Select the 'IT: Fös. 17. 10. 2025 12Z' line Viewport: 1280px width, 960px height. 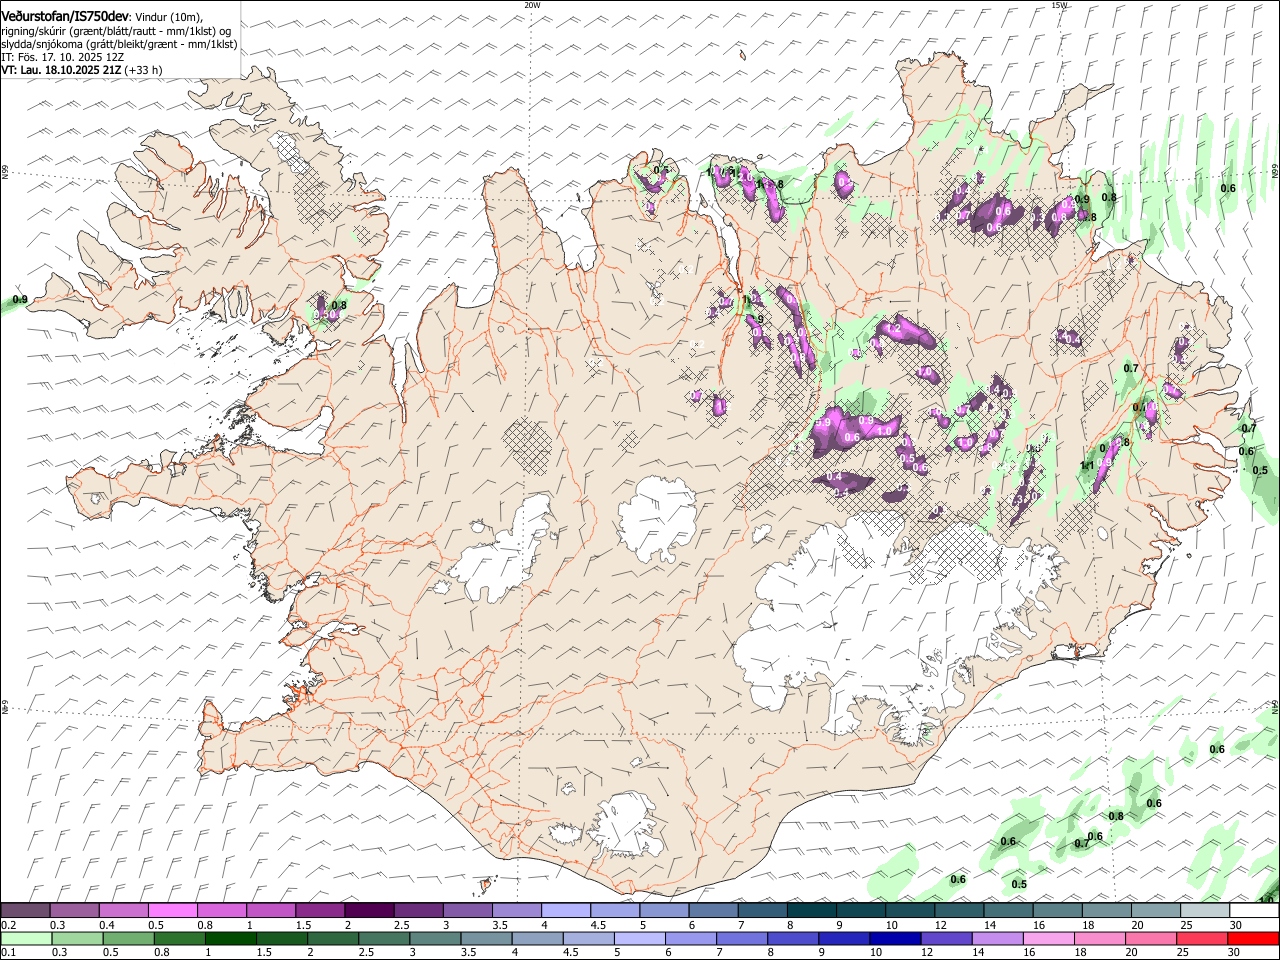63,57
